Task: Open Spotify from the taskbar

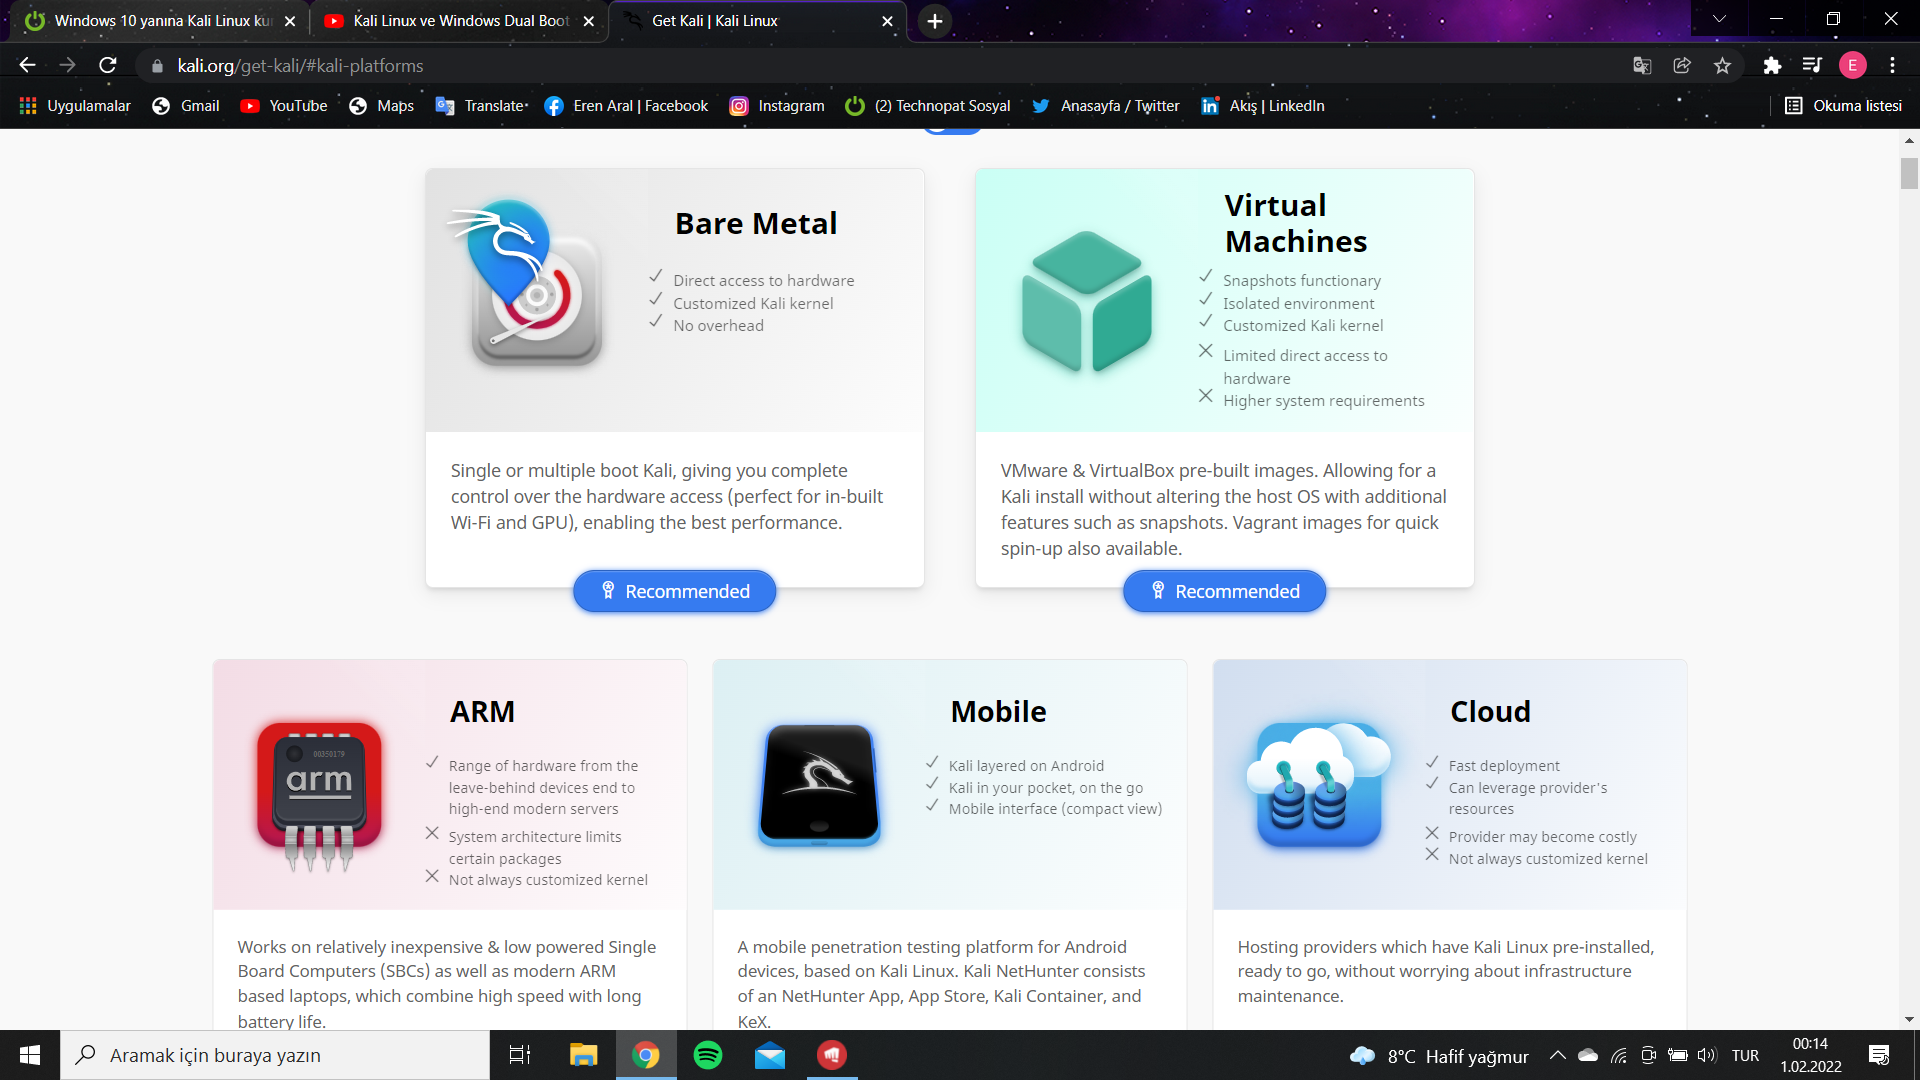Action: pyautogui.click(x=708, y=1055)
